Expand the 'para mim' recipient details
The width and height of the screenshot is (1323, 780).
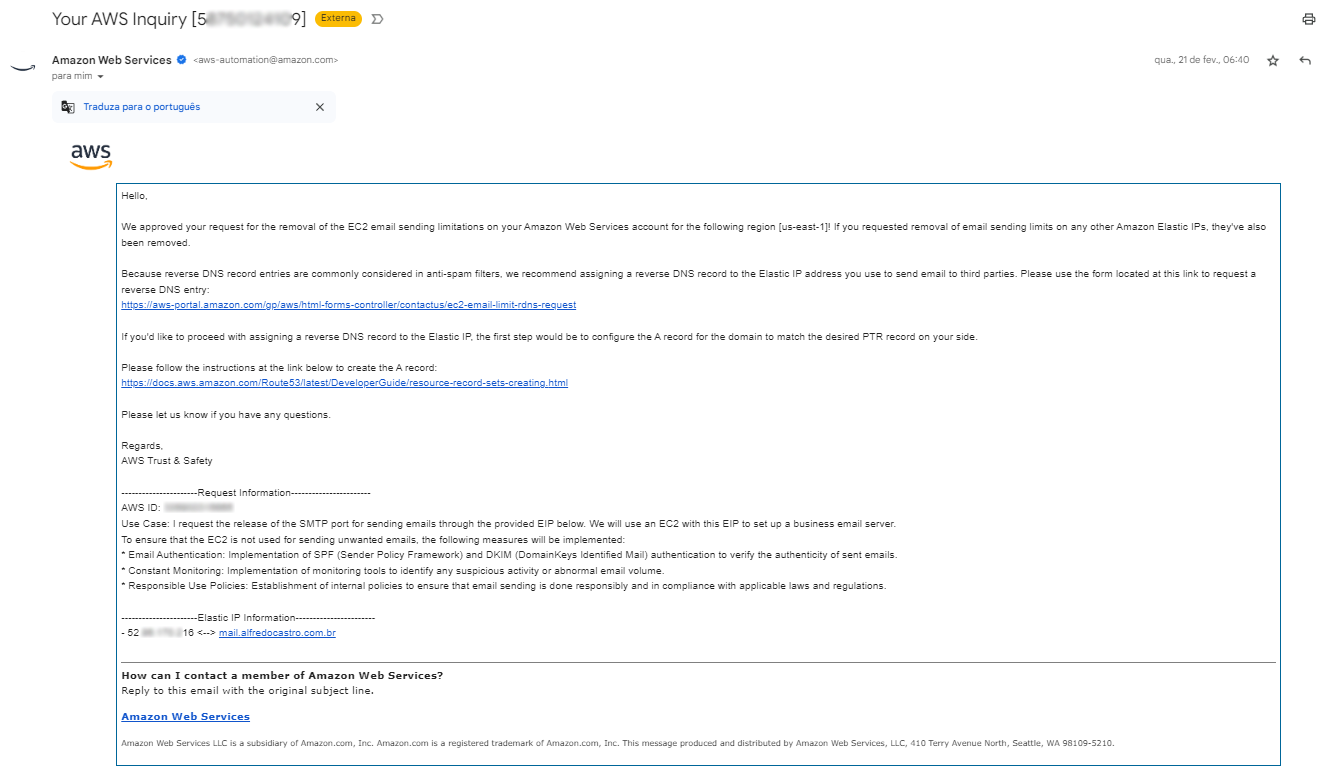pyautogui.click(x=101, y=77)
